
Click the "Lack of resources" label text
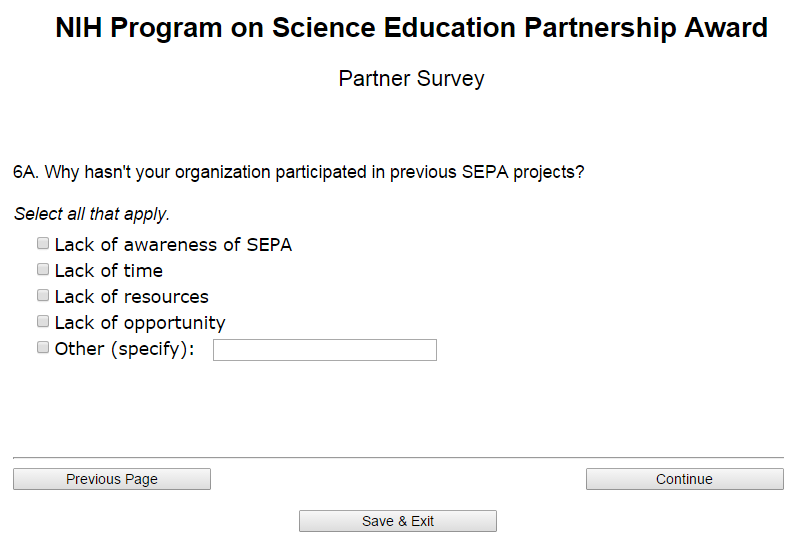(131, 297)
